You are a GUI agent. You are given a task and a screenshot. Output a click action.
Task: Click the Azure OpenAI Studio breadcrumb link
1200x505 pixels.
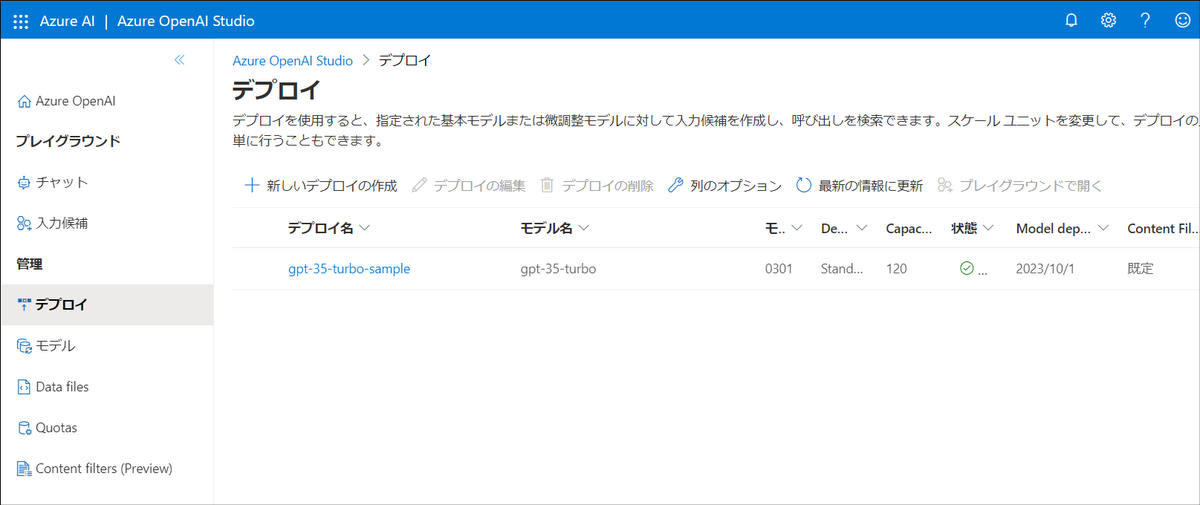pyautogui.click(x=292, y=61)
